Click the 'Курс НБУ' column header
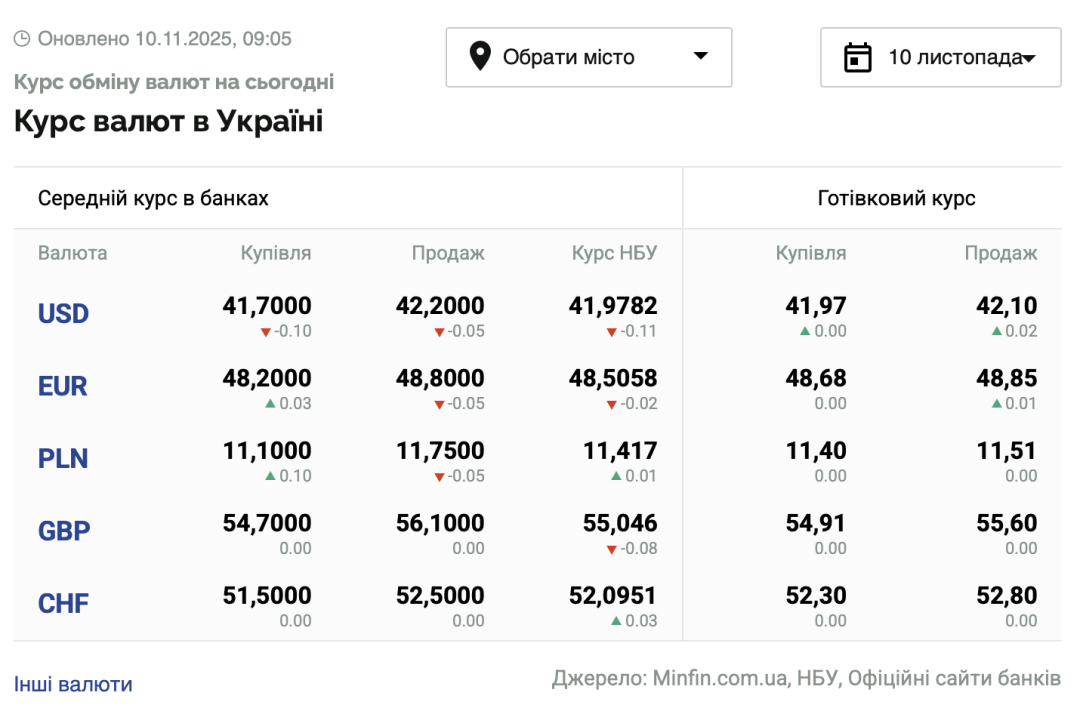 click(x=614, y=253)
